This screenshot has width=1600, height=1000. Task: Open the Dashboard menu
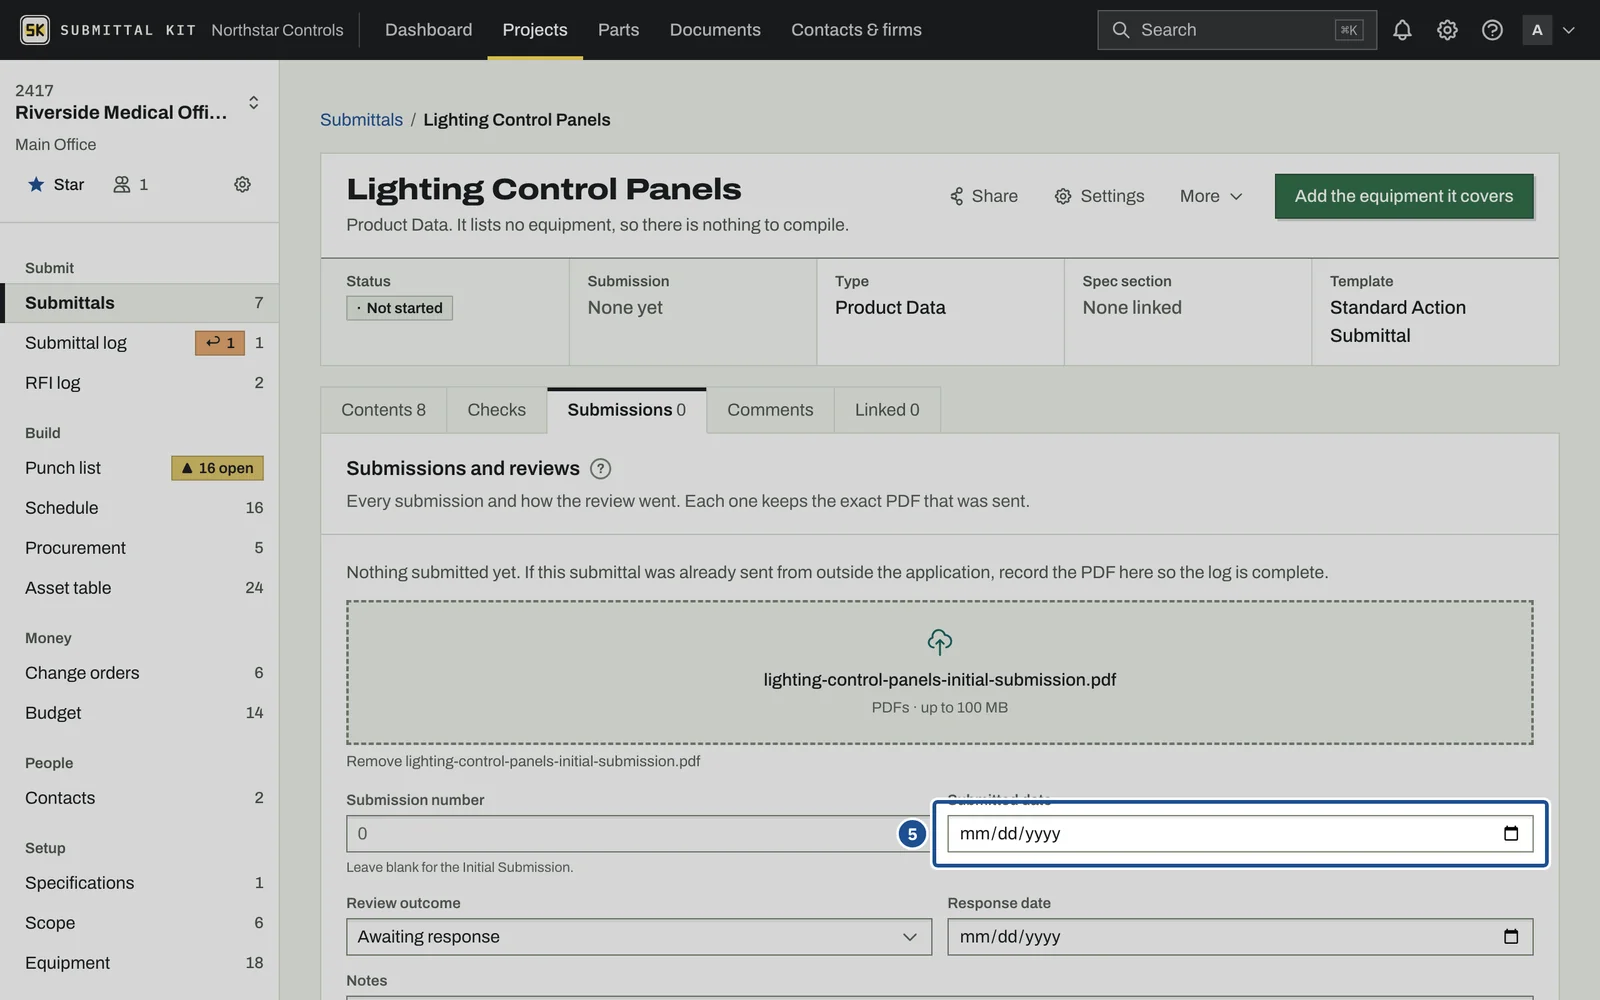tap(428, 30)
